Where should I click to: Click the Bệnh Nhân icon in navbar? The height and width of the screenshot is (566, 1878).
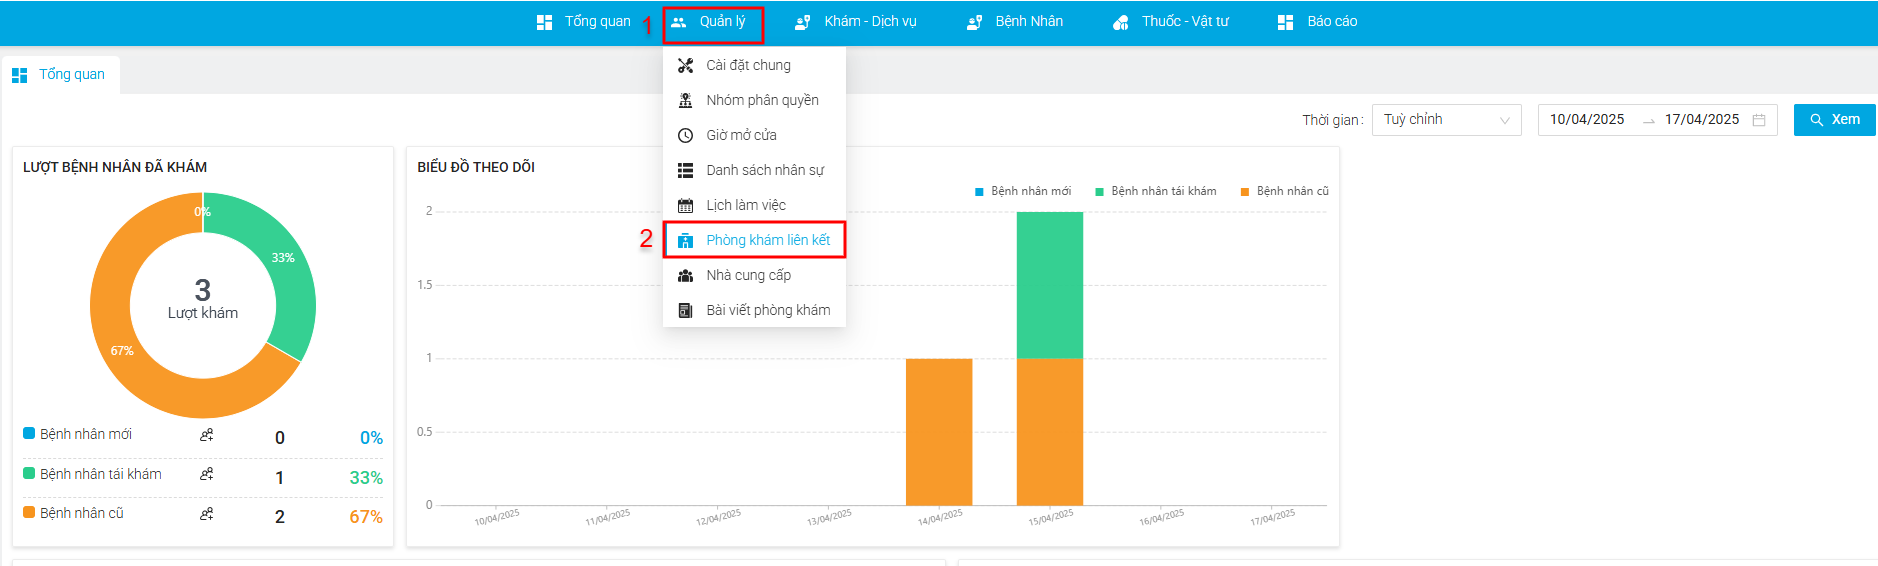[974, 22]
